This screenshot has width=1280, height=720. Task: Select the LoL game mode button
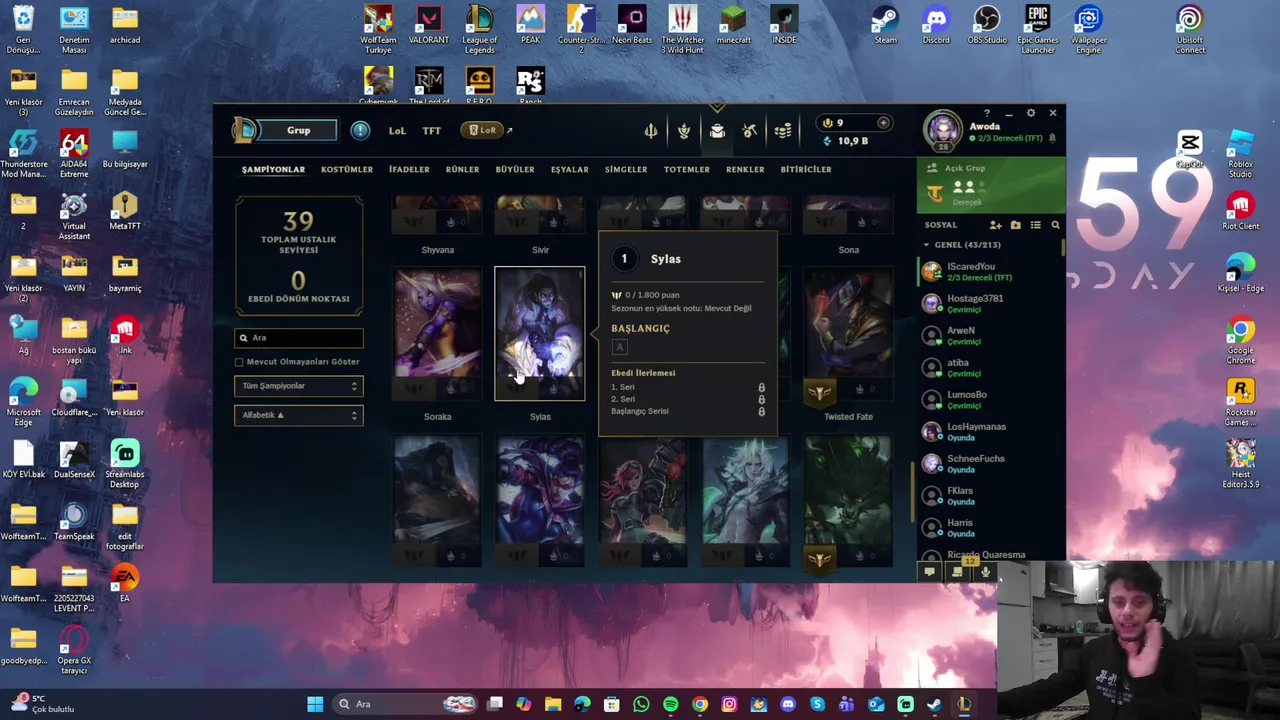pos(397,131)
